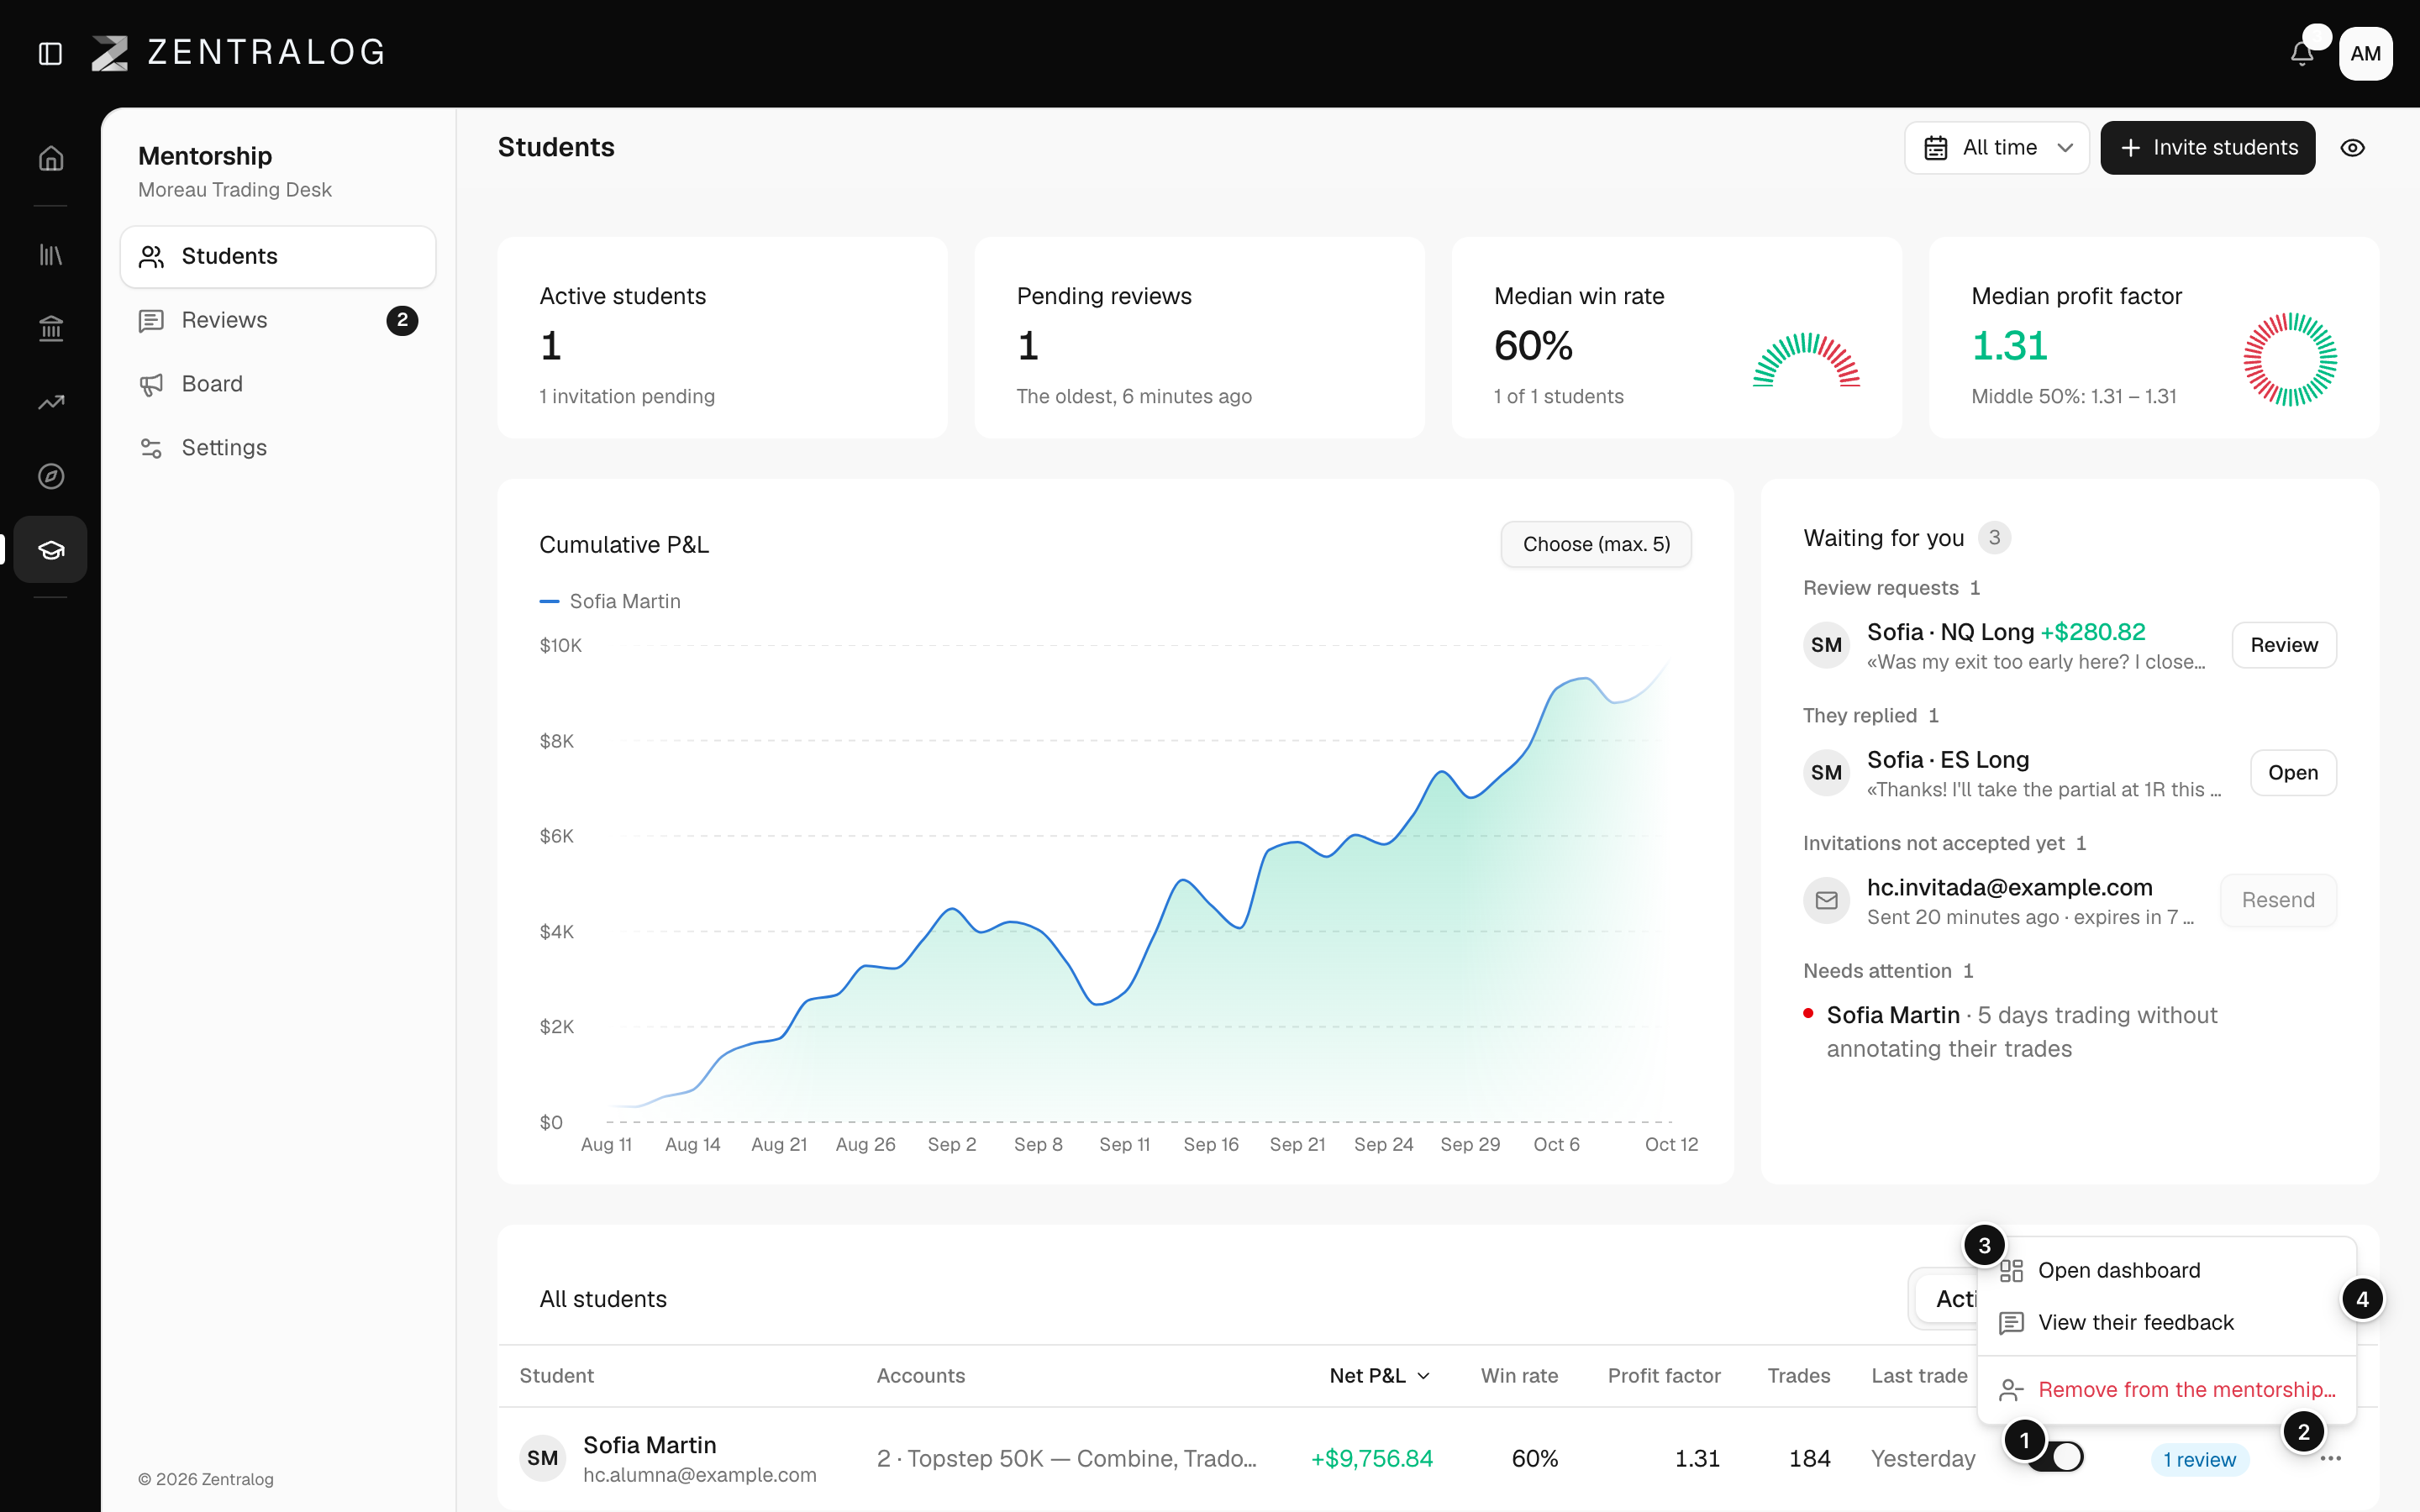The width and height of the screenshot is (2420, 1512).
Task: Toggle the eye visibility icon
Action: point(2353,148)
